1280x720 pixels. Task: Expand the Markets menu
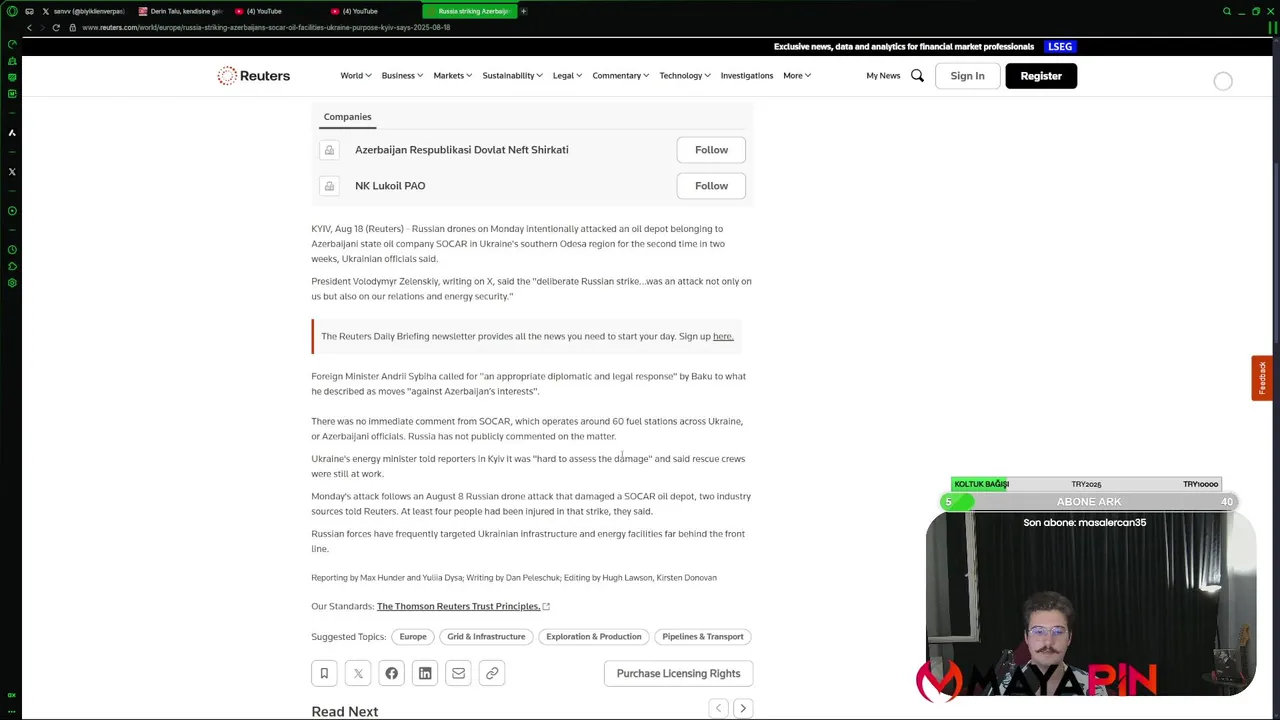(453, 75)
